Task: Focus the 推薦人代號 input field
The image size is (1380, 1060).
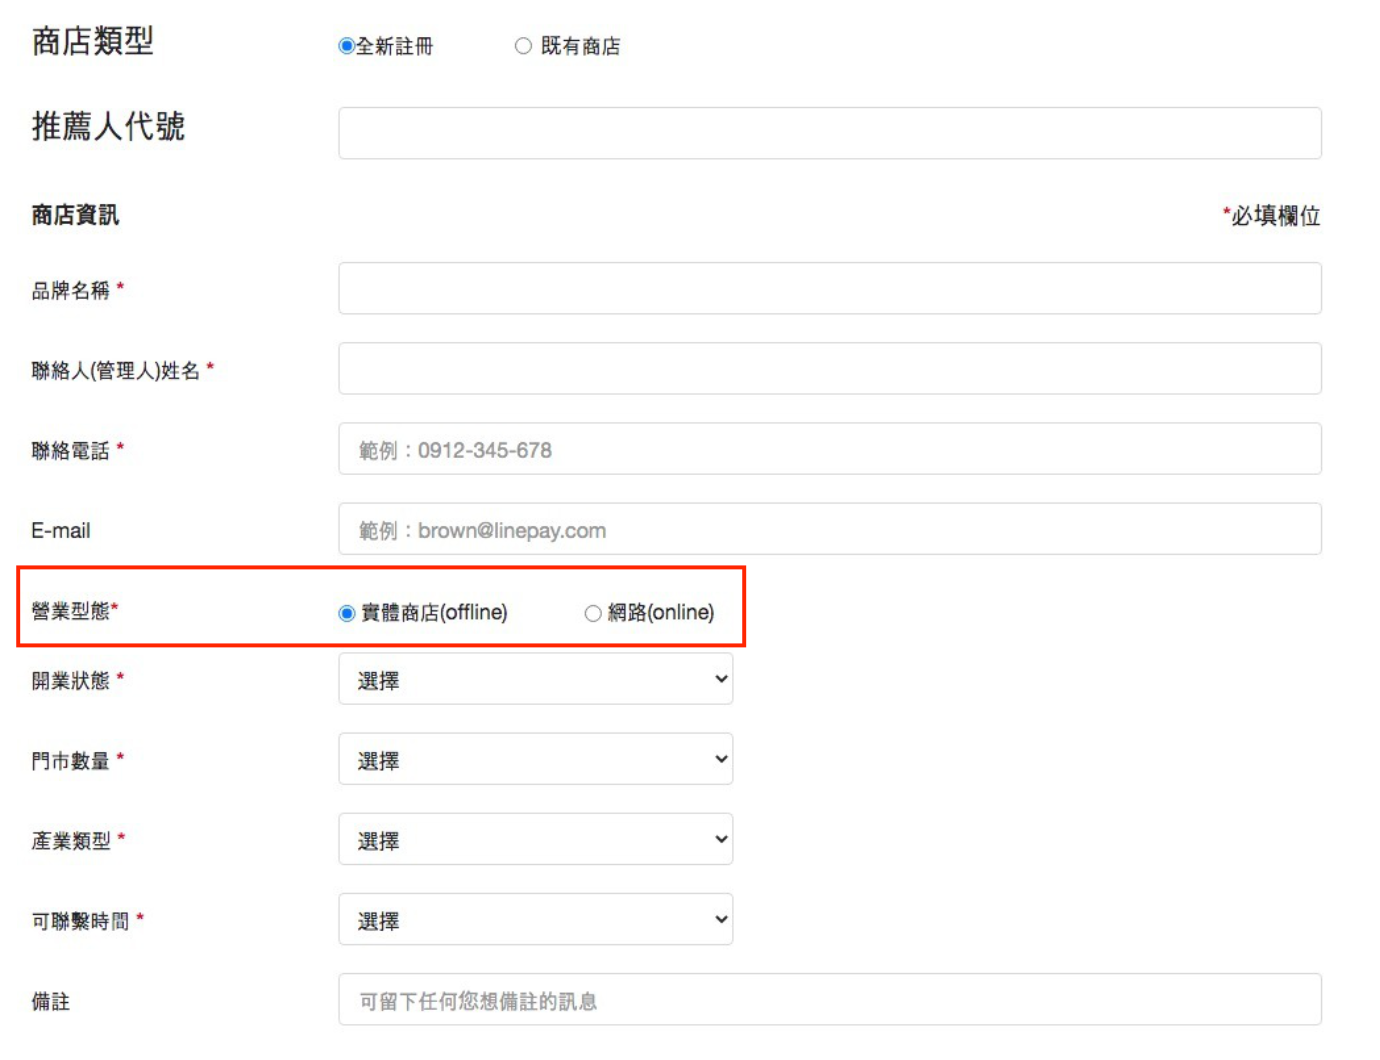Action: [x=830, y=133]
